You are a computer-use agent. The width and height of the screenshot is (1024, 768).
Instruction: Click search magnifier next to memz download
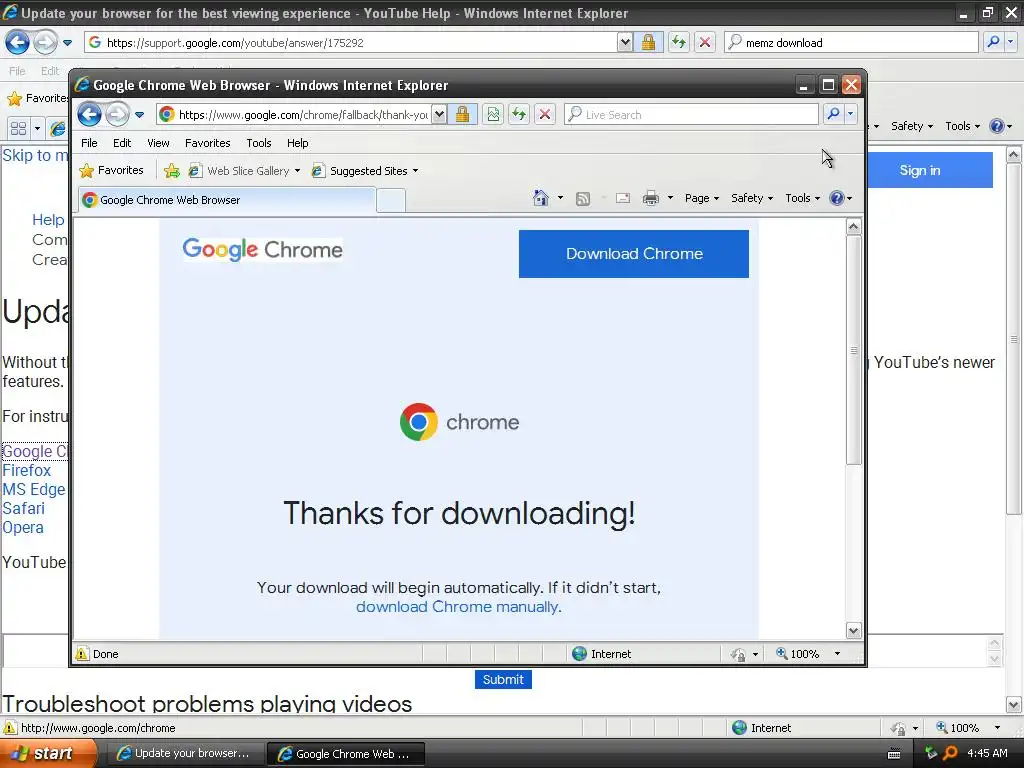(x=993, y=42)
